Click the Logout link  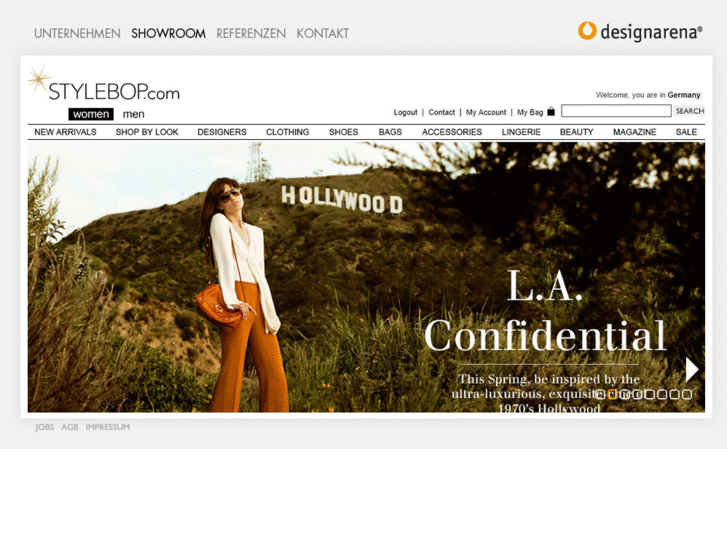pos(405,112)
